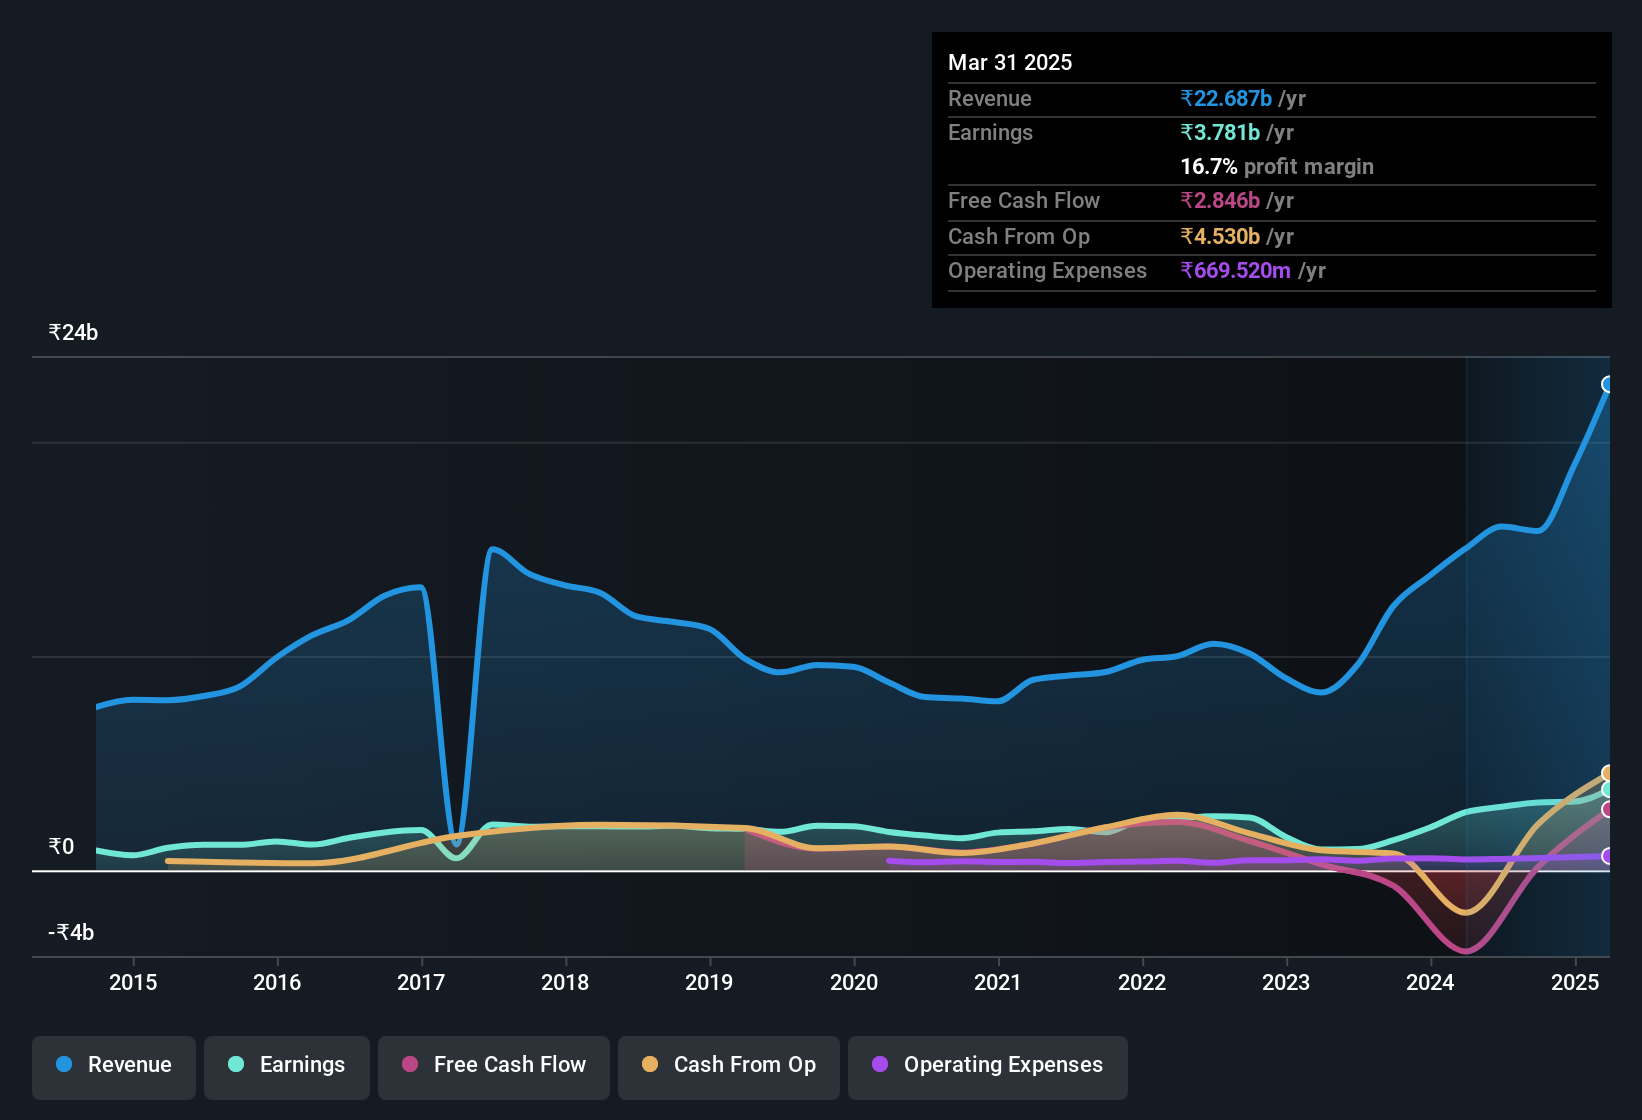The image size is (1642, 1120).
Task: Click the 2020 x-axis year label
Action: (x=854, y=982)
